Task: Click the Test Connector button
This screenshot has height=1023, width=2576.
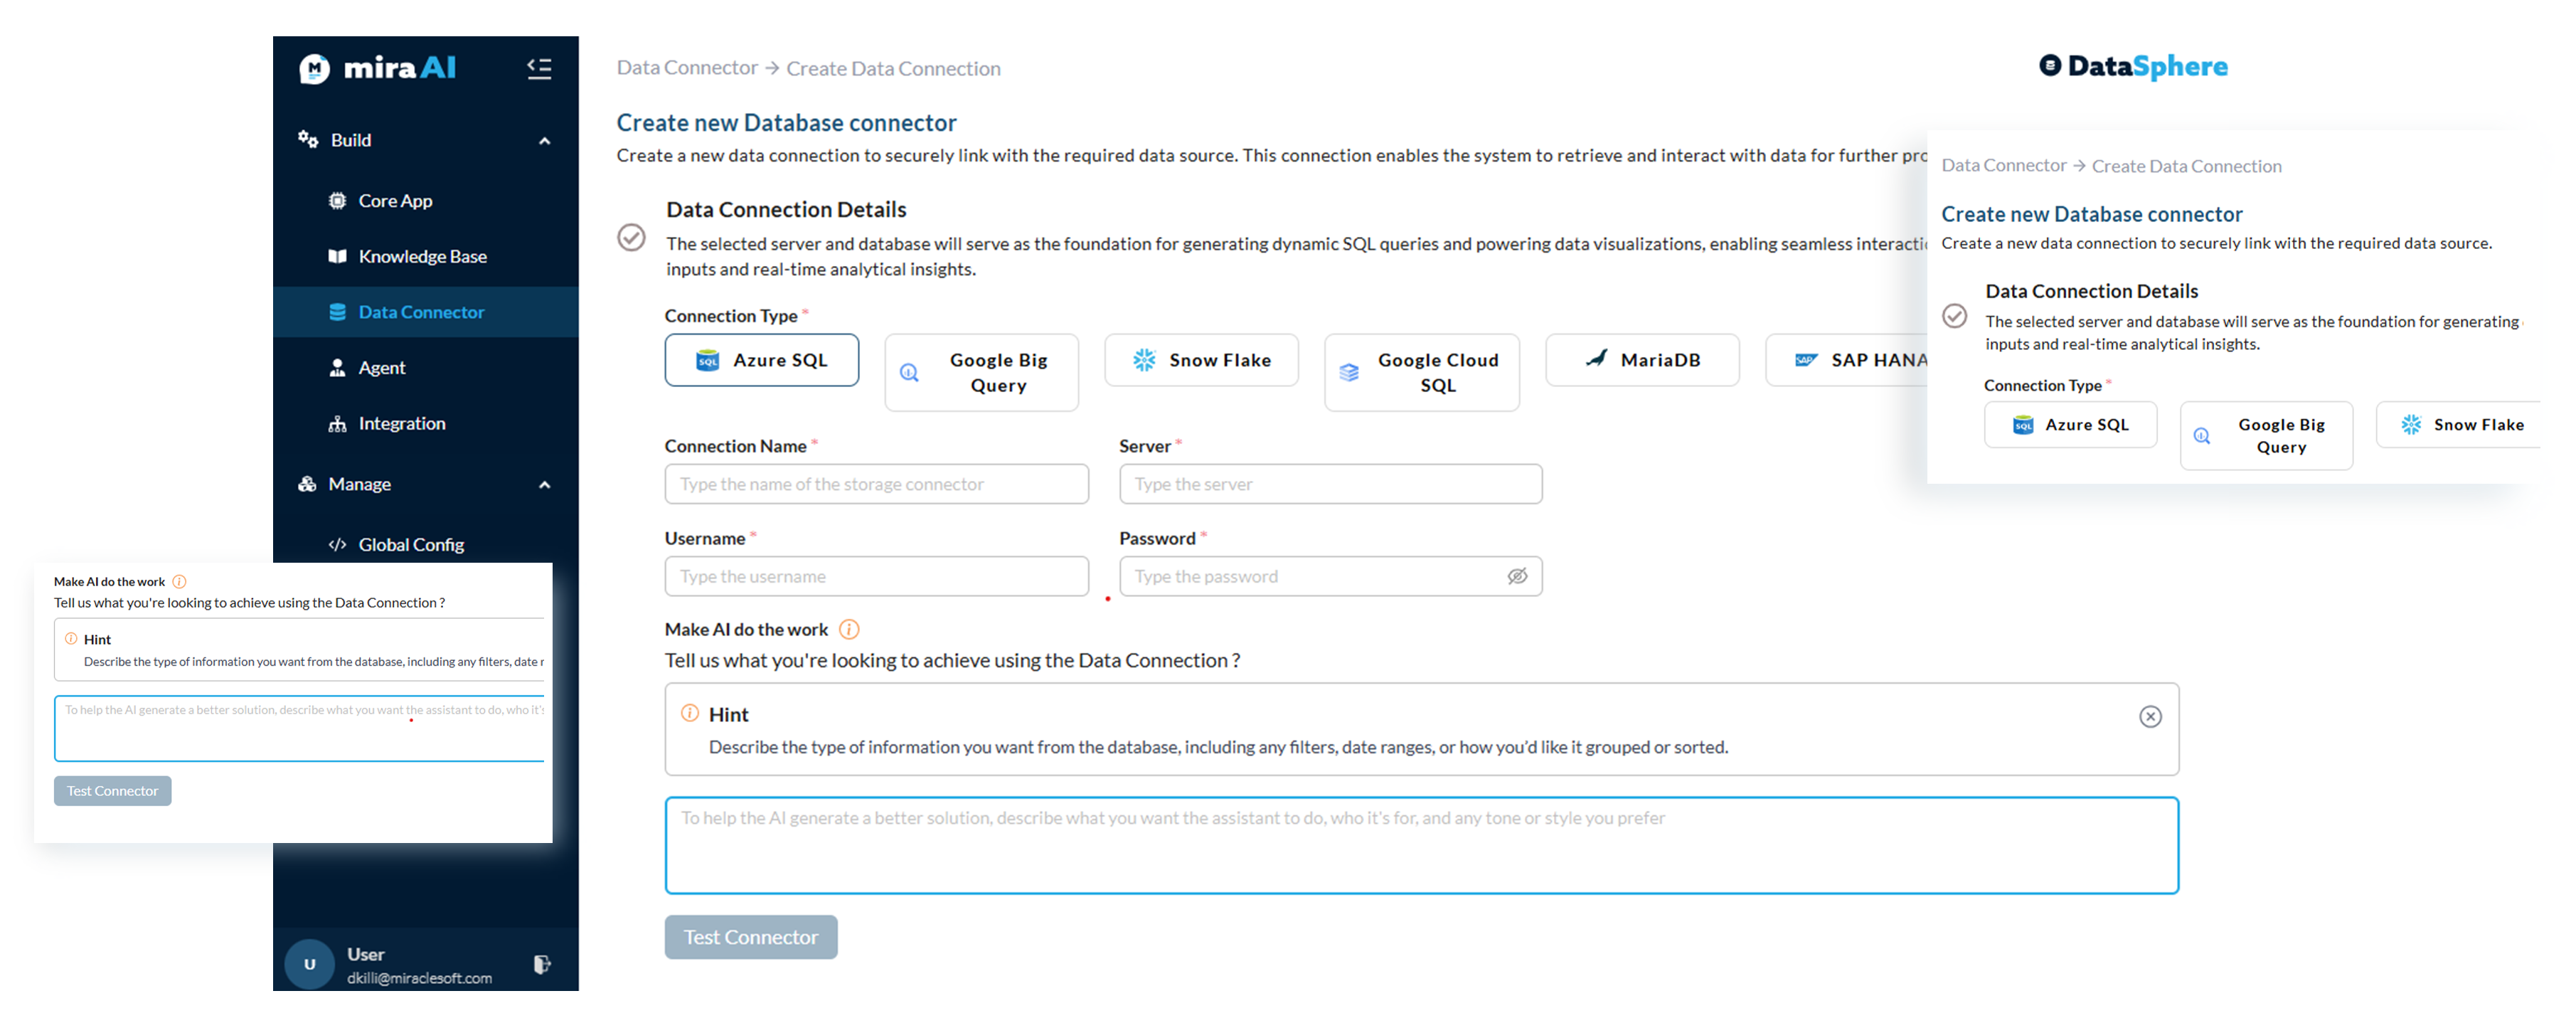Action: [x=751, y=937]
